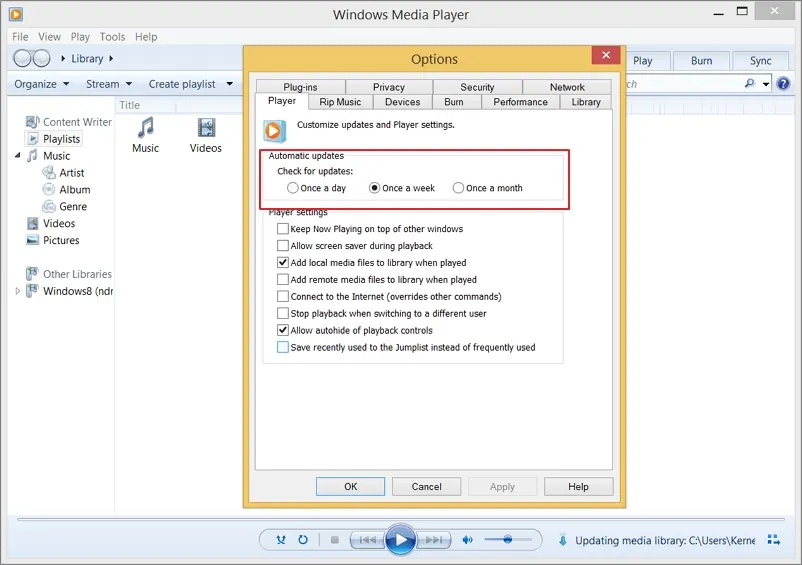Select Album under Music
Screen dimensions: 802x565
click(66, 189)
